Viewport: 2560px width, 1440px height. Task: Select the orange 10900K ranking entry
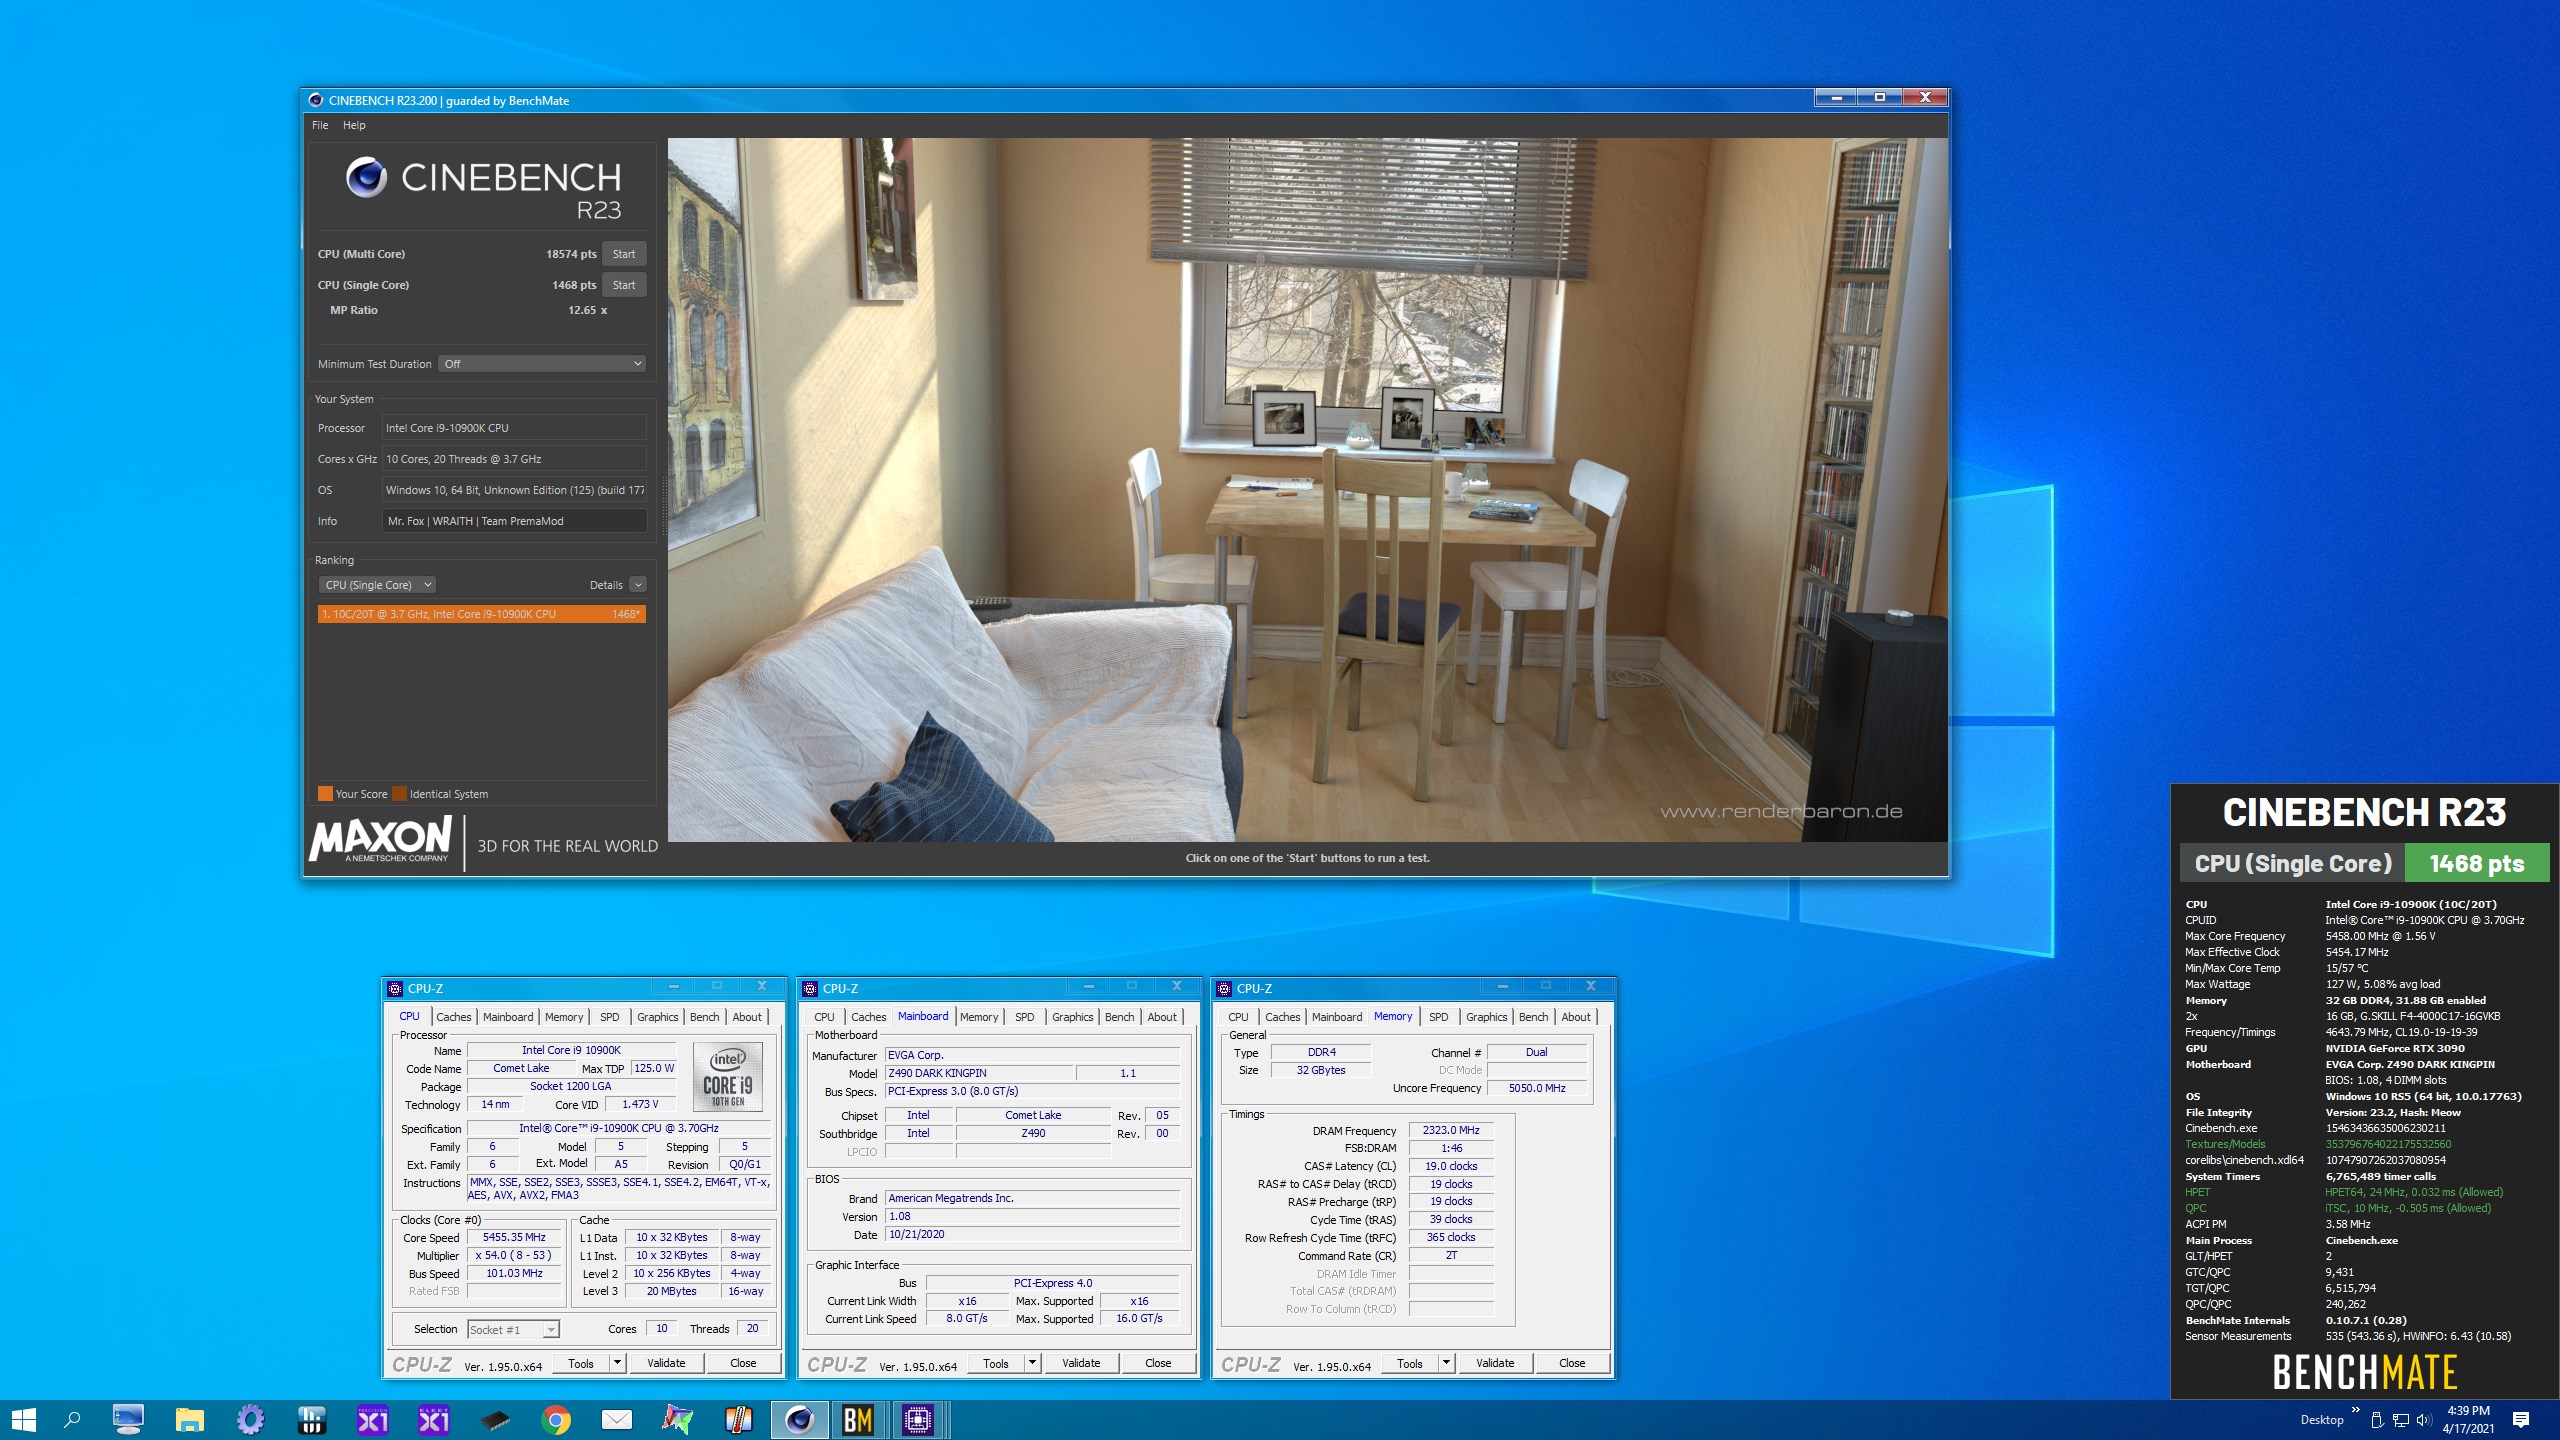tap(481, 614)
